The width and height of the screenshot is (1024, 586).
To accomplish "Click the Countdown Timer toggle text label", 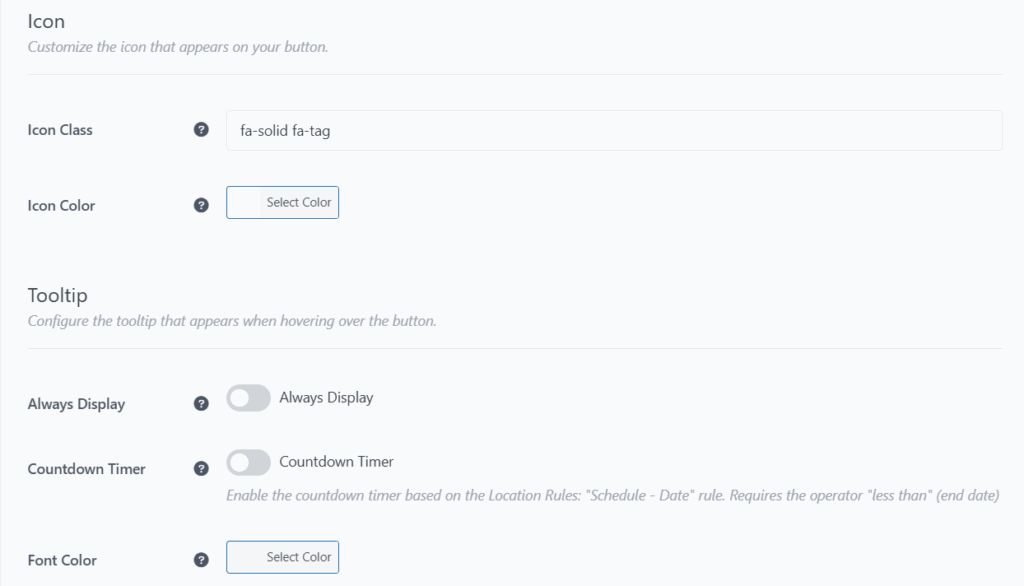I will (336, 461).
